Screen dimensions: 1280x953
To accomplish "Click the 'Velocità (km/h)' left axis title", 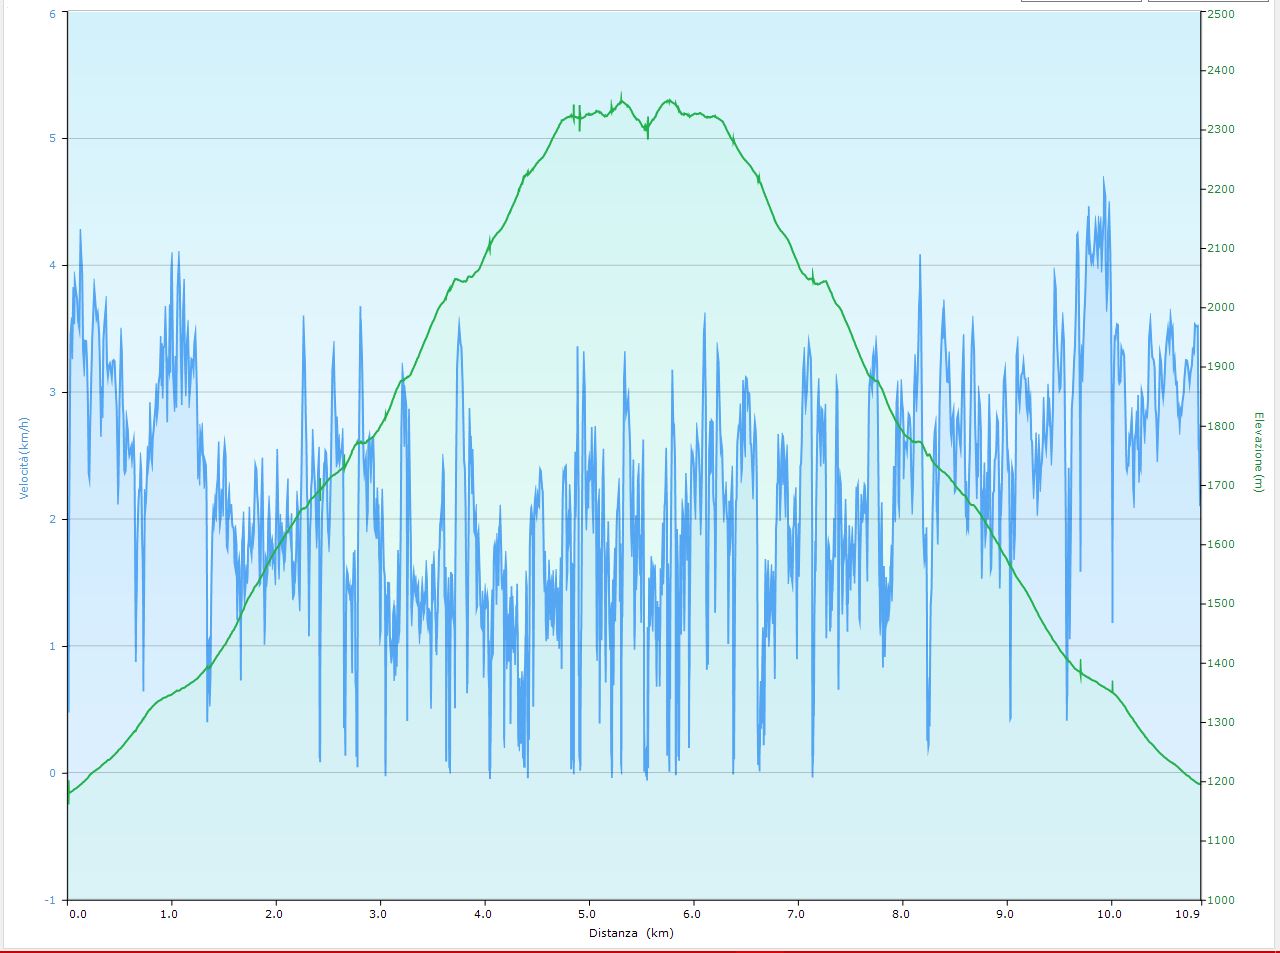I will point(23,456).
